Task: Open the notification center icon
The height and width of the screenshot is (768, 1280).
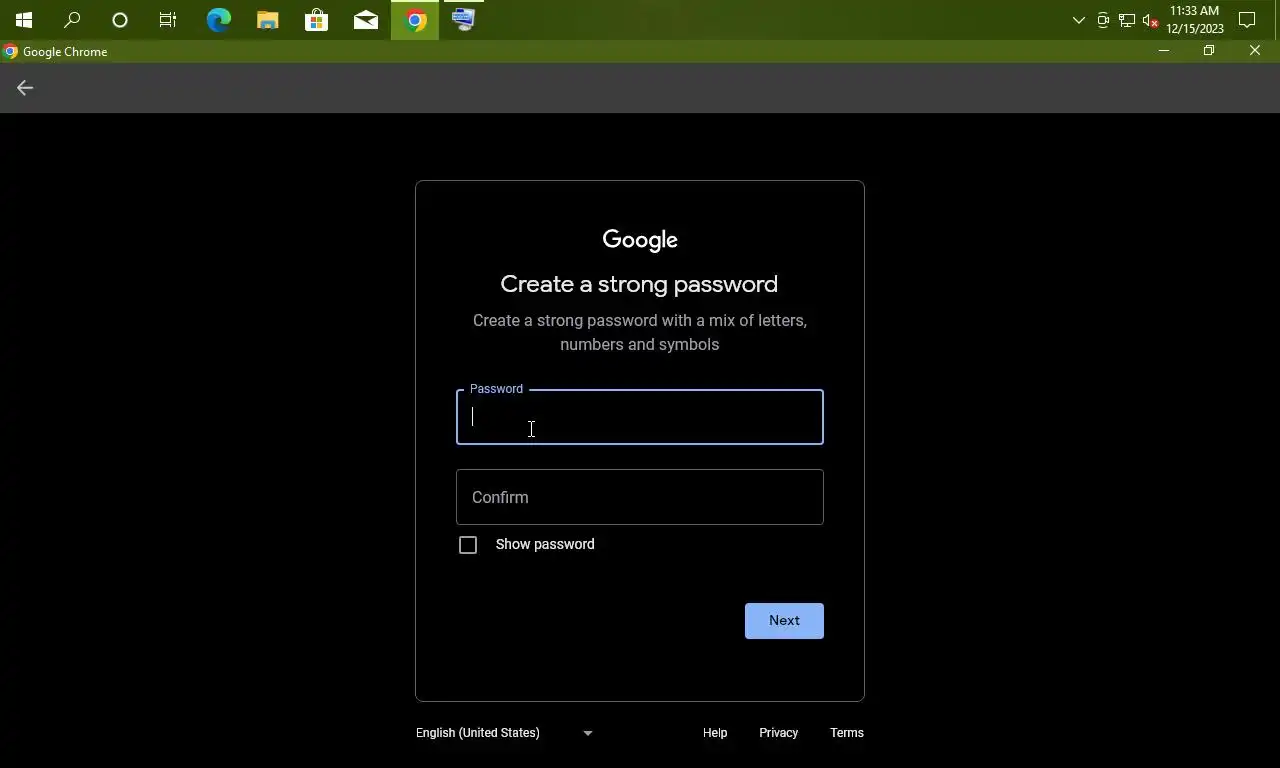Action: point(1247,20)
